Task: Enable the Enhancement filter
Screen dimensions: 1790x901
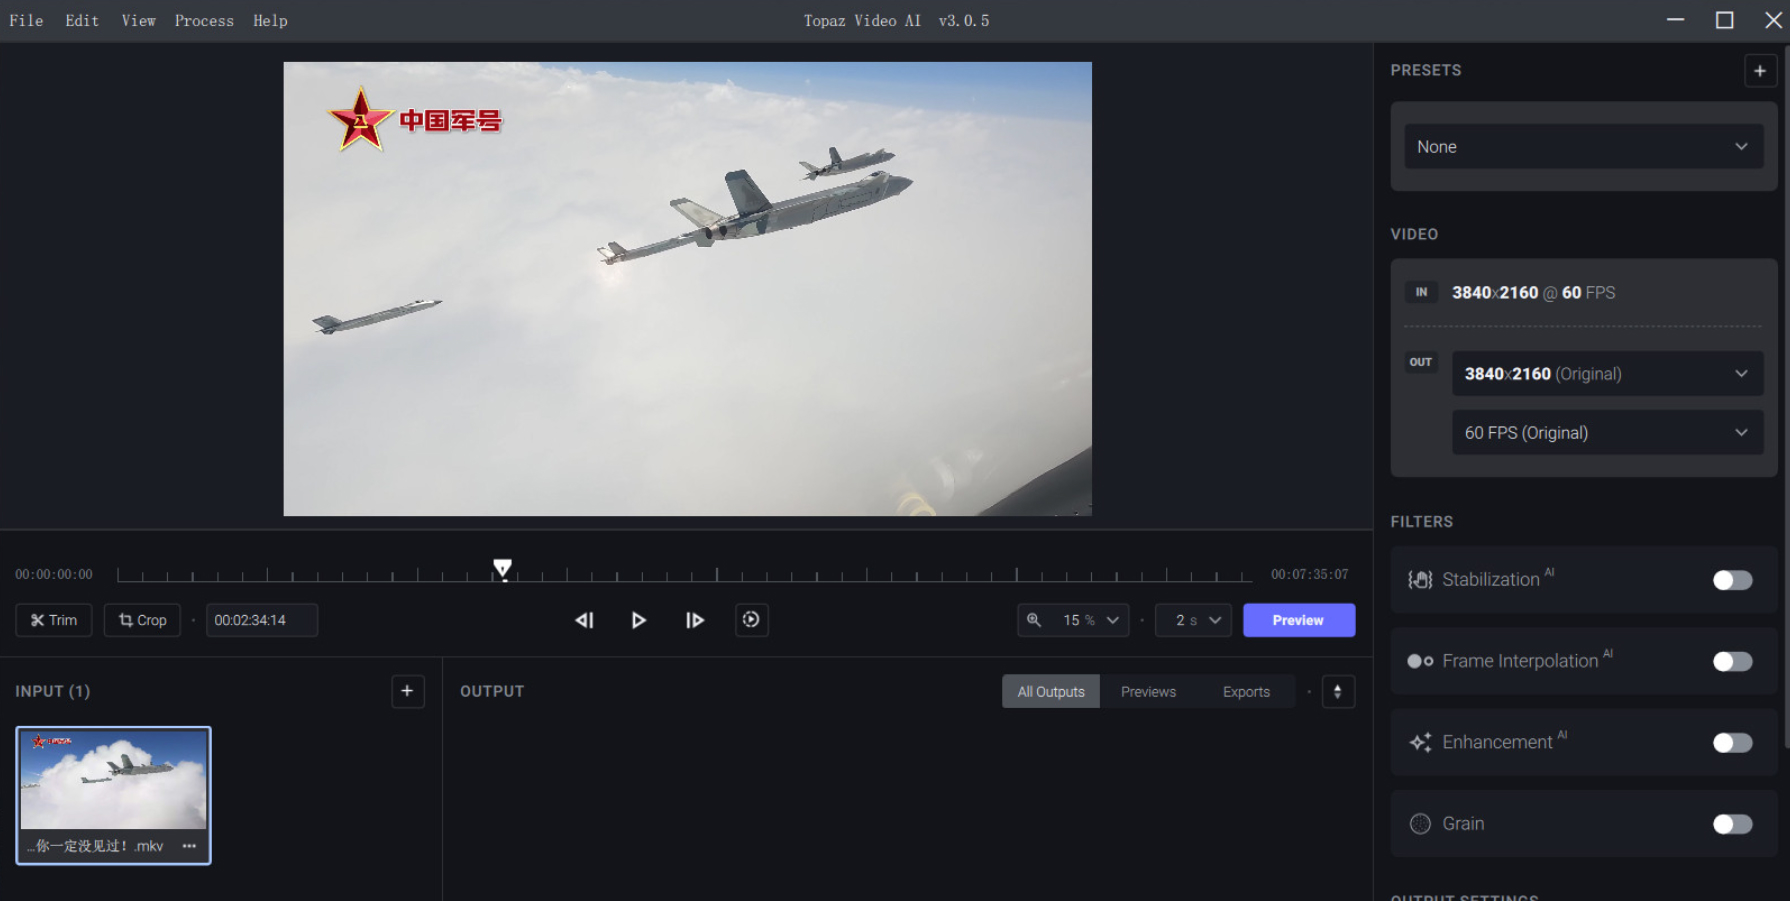Action: [x=1732, y=742]
